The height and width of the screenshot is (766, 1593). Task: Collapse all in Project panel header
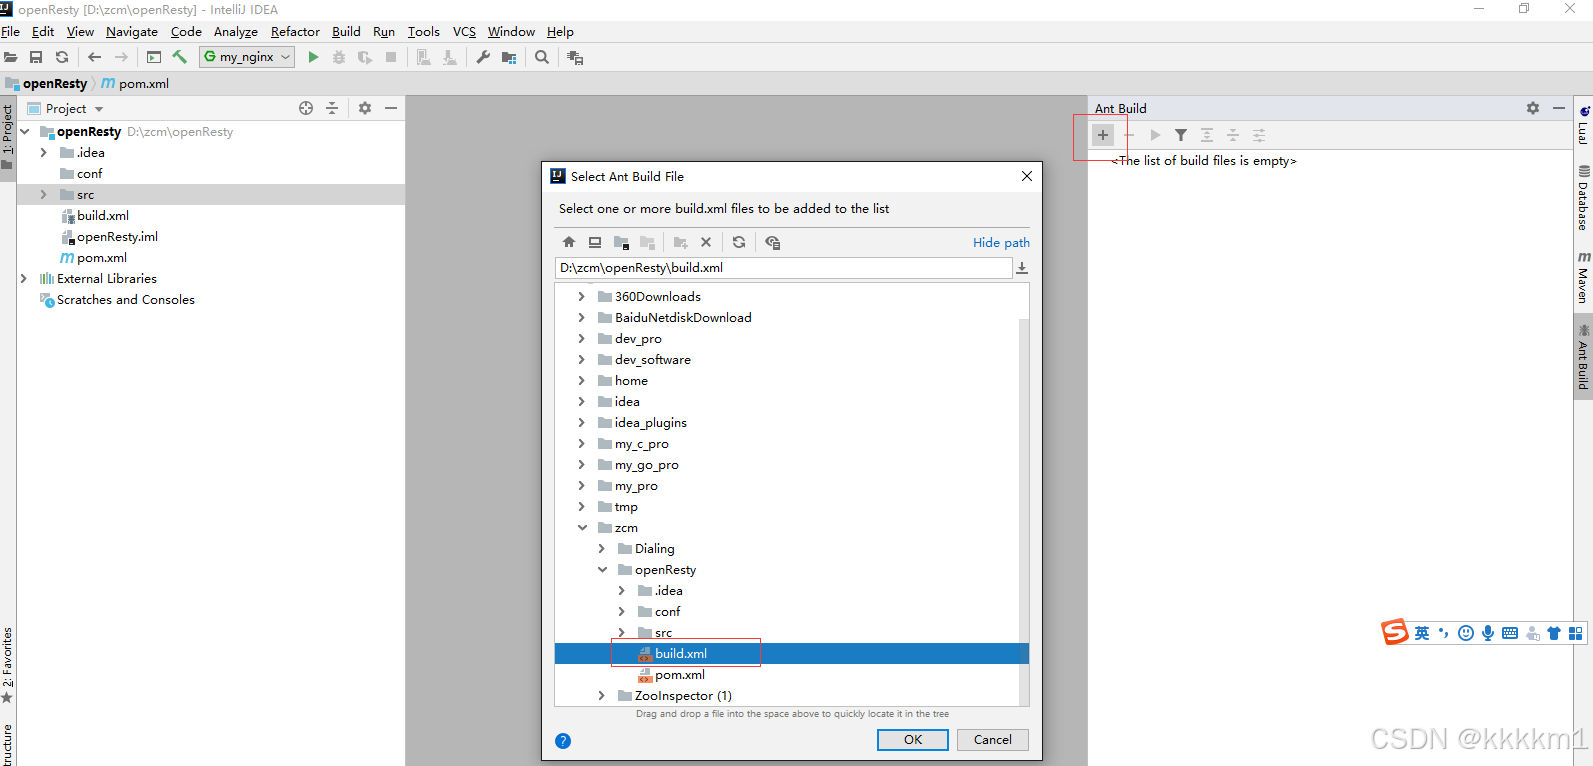click(332, 108)
